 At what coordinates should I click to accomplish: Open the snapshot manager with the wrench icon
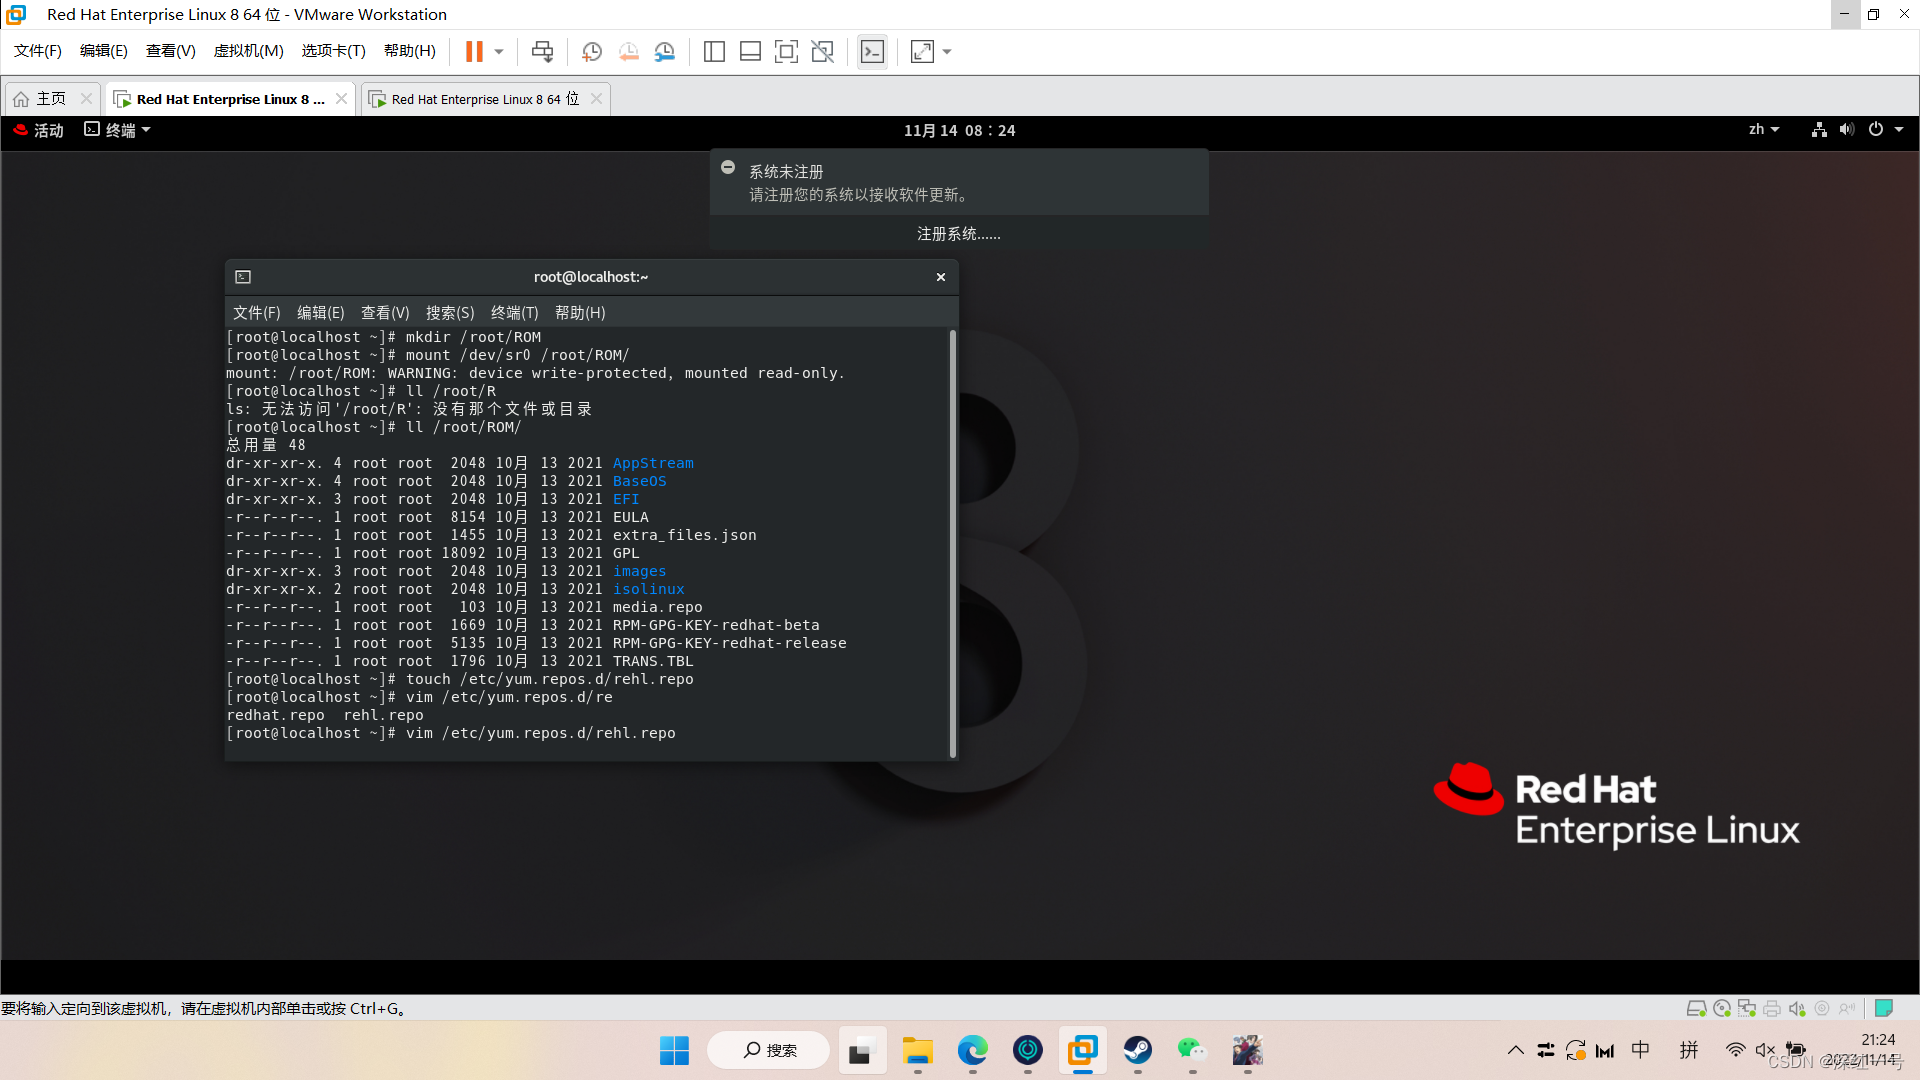tap(665, 51)
